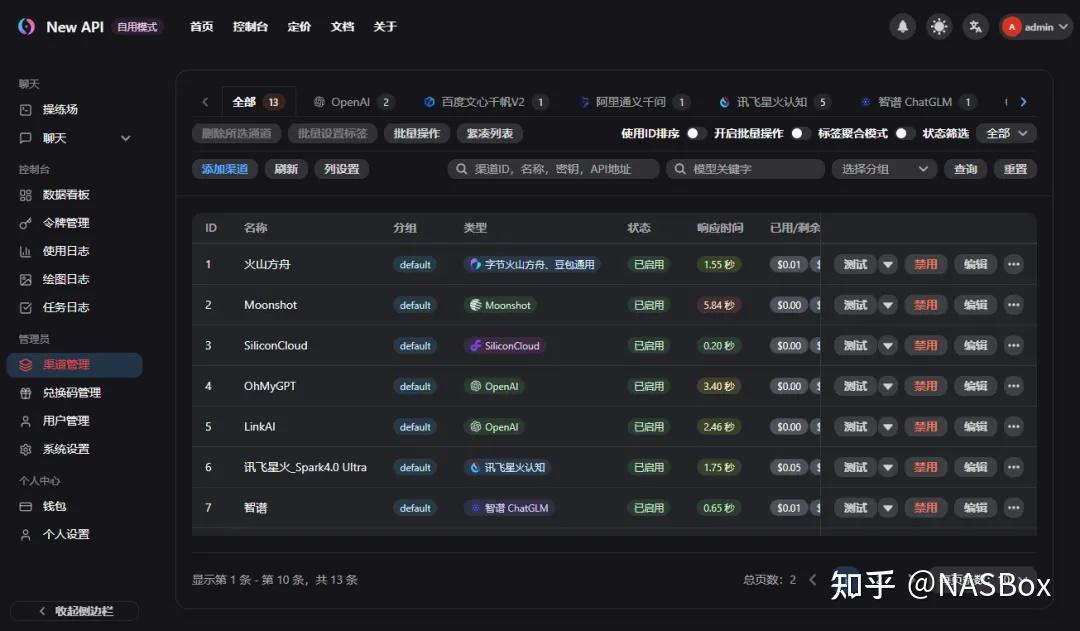
Task: Focus the 渠道ID 名称 search field
Action: (x=553, y=169)
